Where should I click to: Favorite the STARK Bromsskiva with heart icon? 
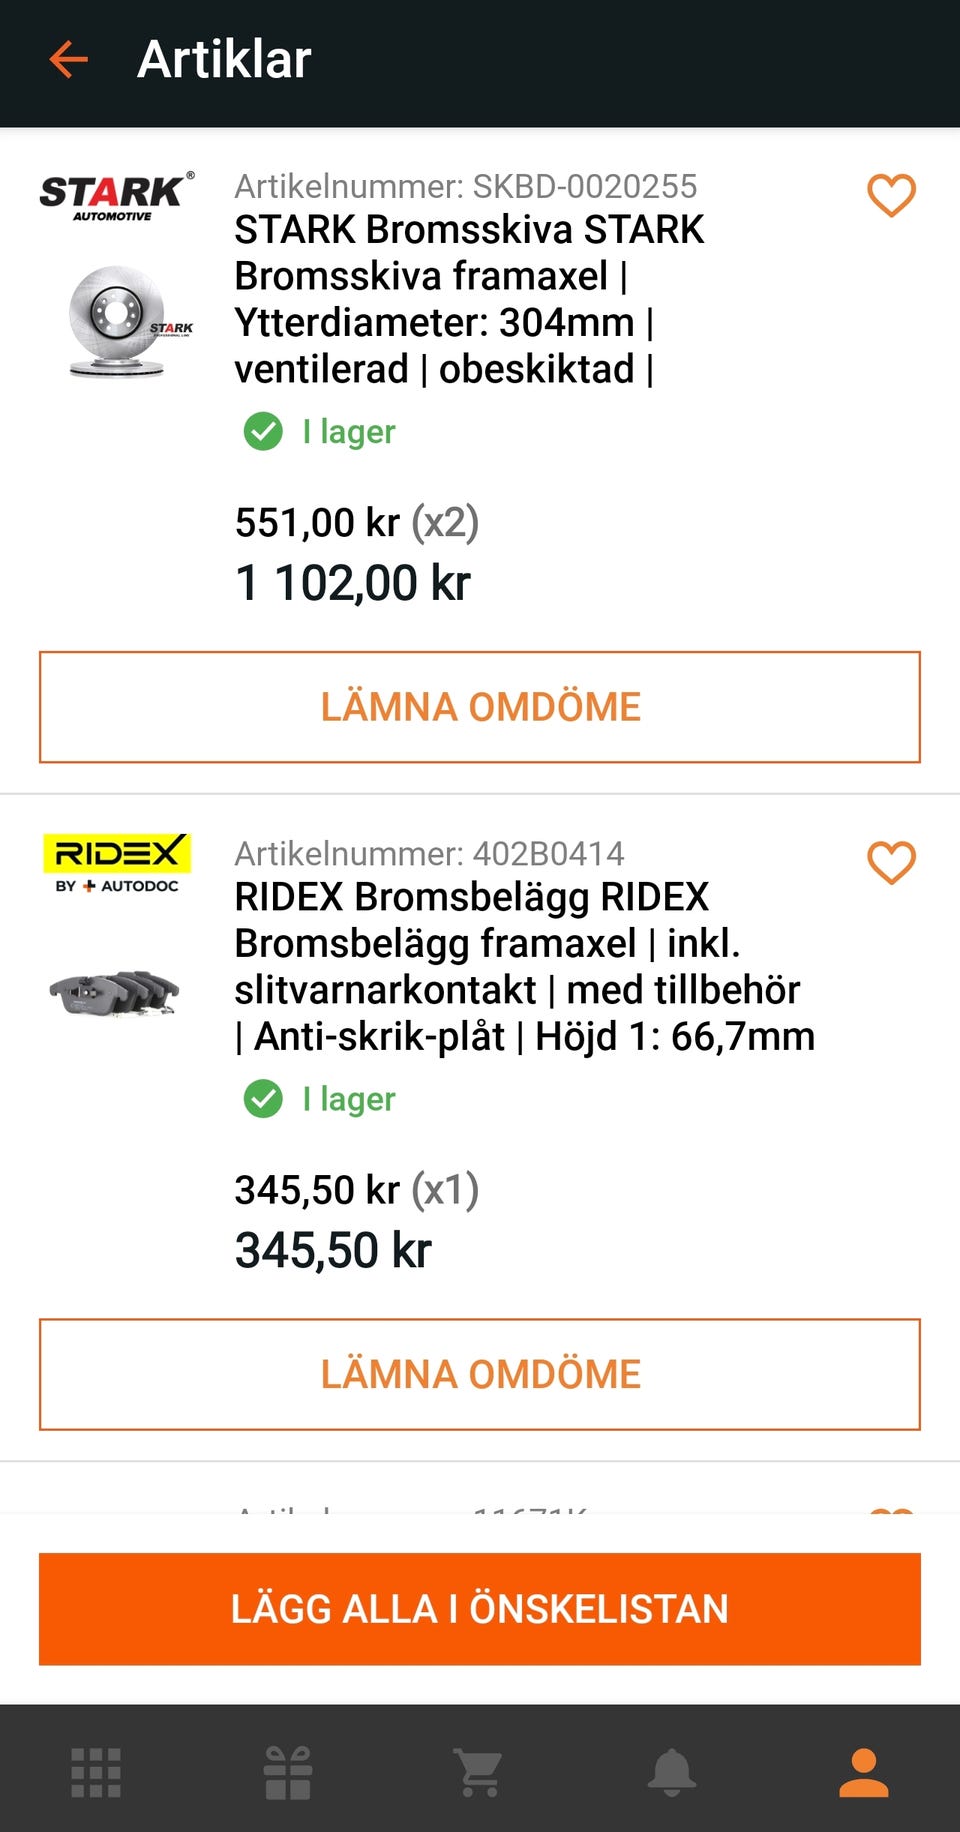coord(891,195)
